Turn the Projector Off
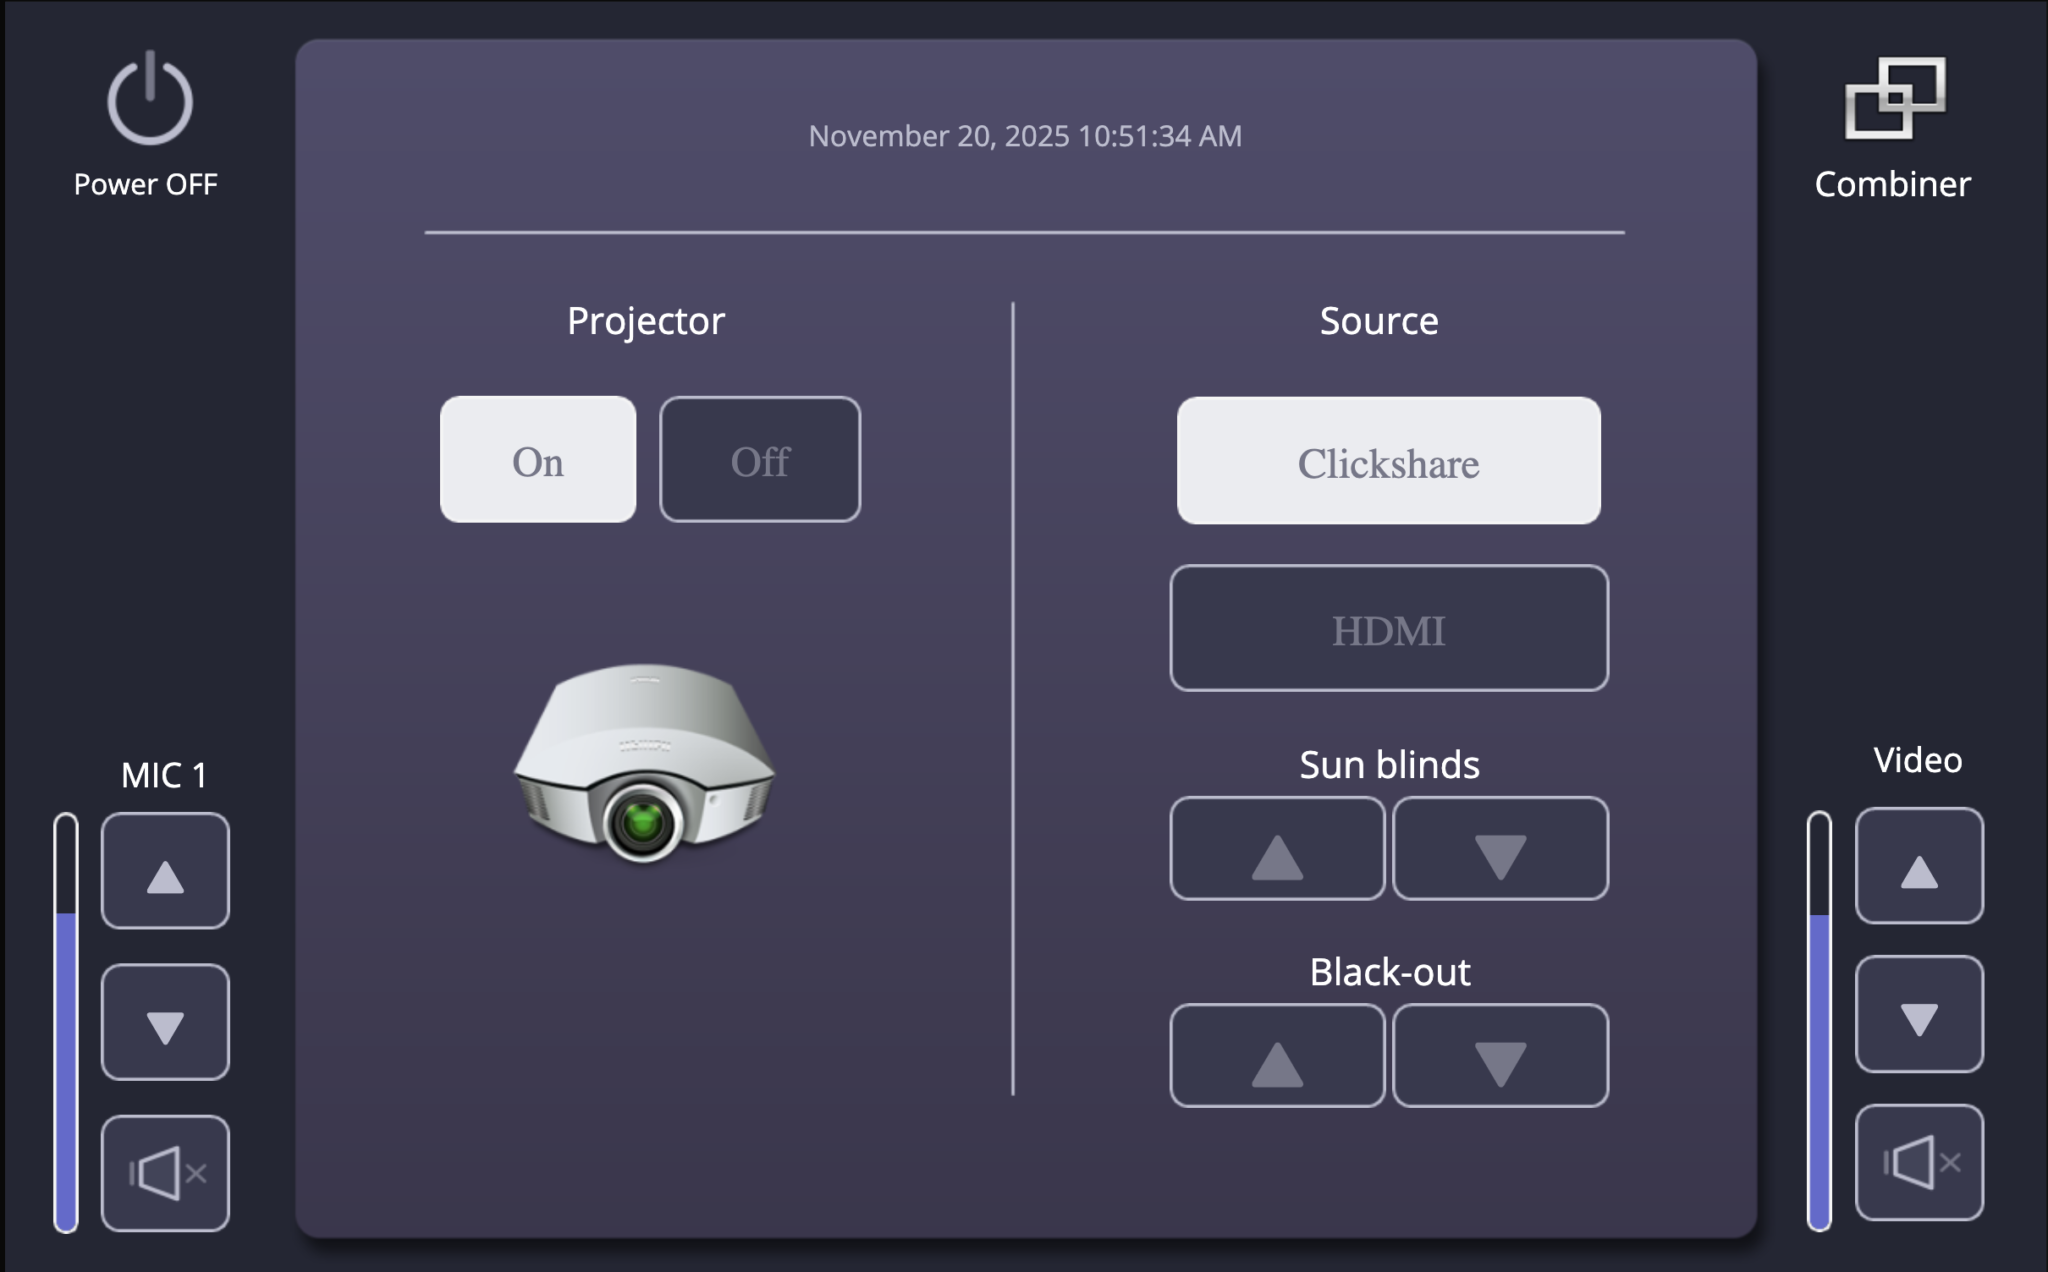This screenshot has height=1272, width=2048. (760, 460)
